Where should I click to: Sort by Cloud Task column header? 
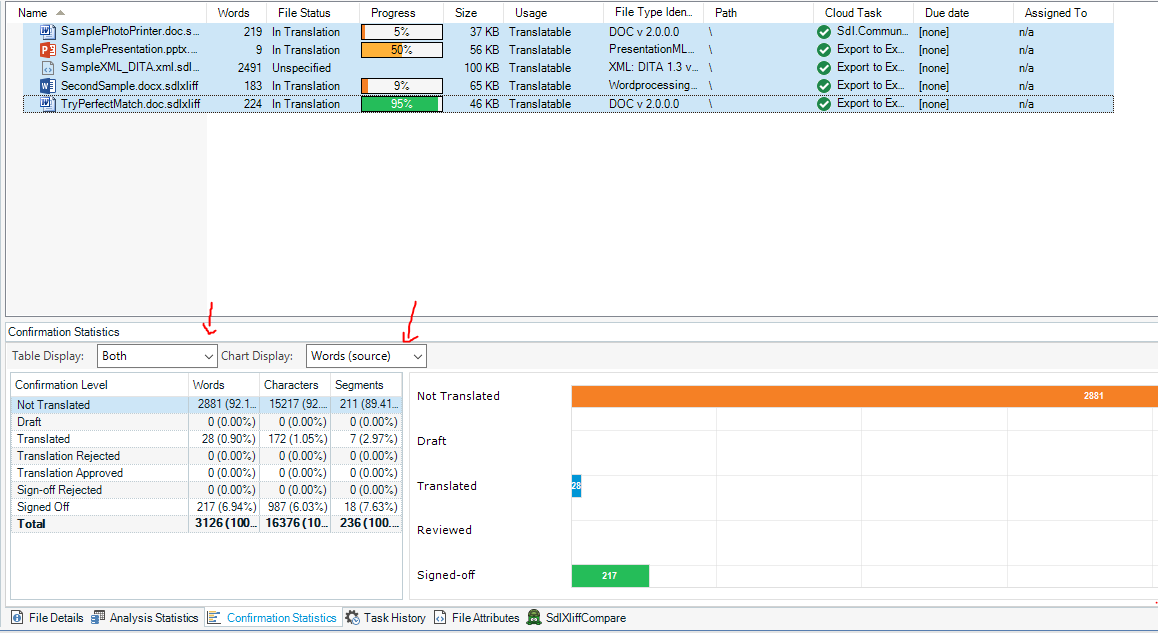pyautogui.click(x=863, y=13)
